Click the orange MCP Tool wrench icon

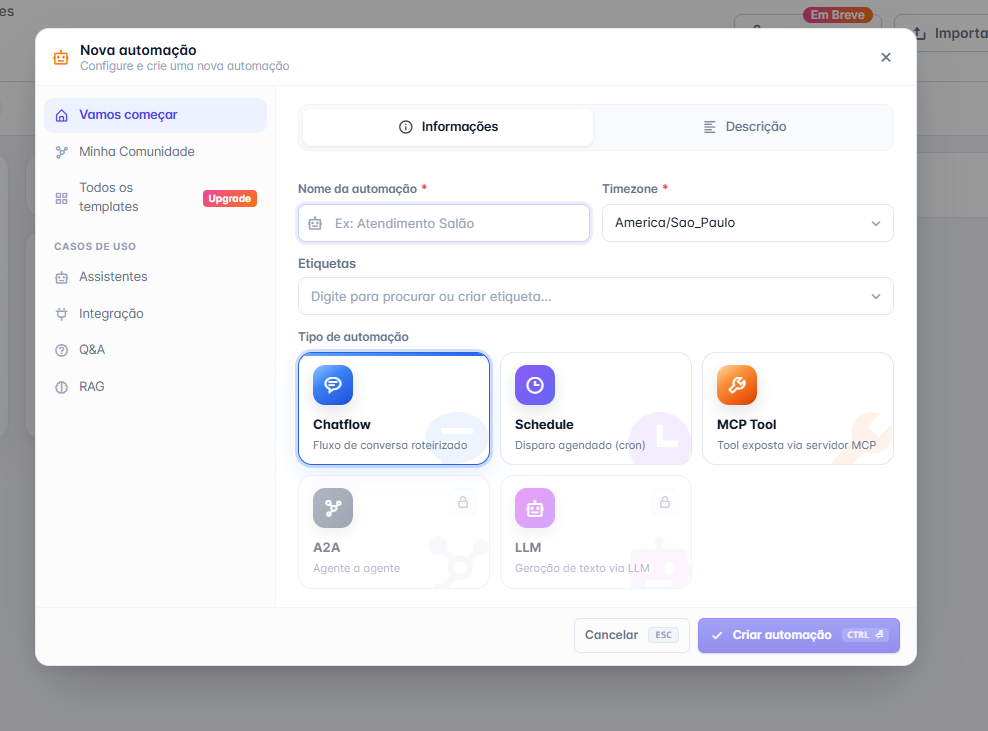coord(737,385)
